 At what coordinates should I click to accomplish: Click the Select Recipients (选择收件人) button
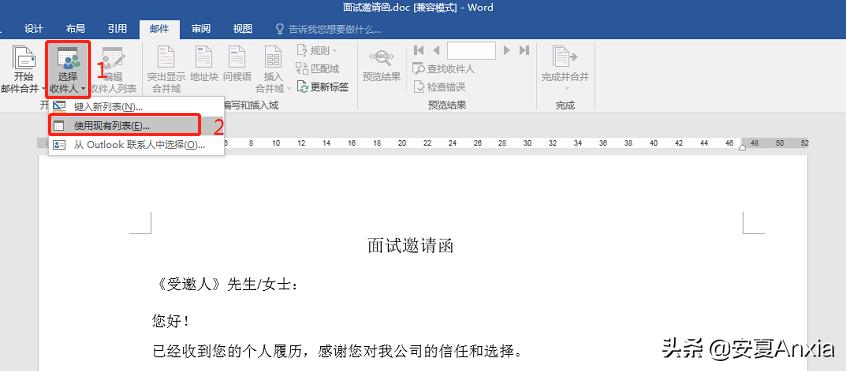point(68,70)
